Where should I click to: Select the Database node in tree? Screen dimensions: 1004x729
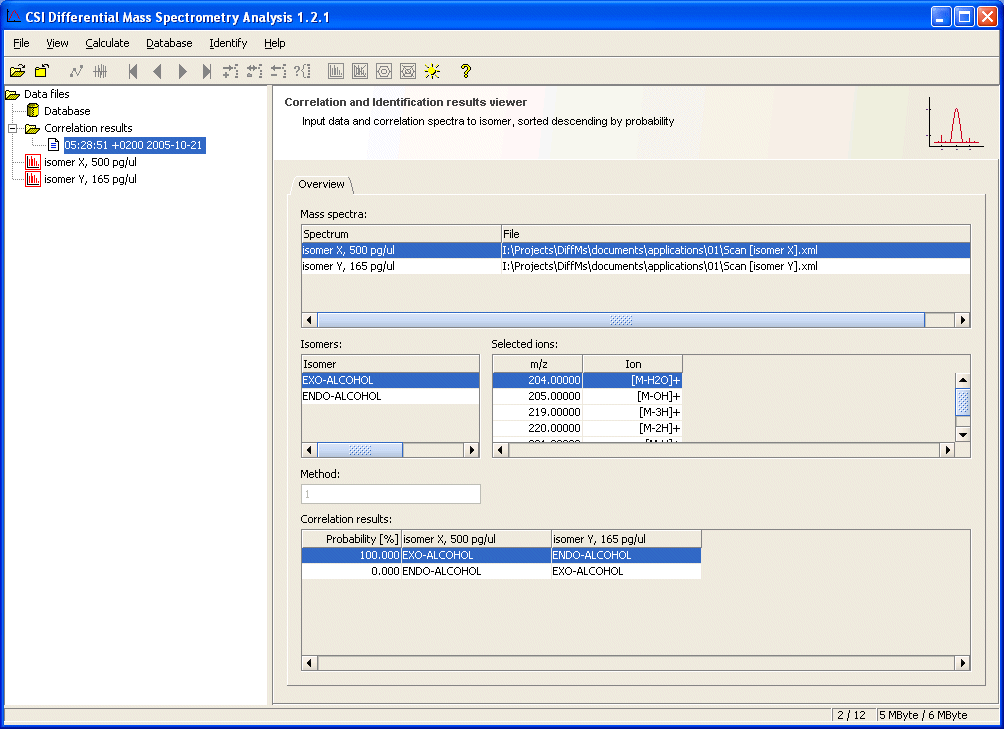point(66,111)
